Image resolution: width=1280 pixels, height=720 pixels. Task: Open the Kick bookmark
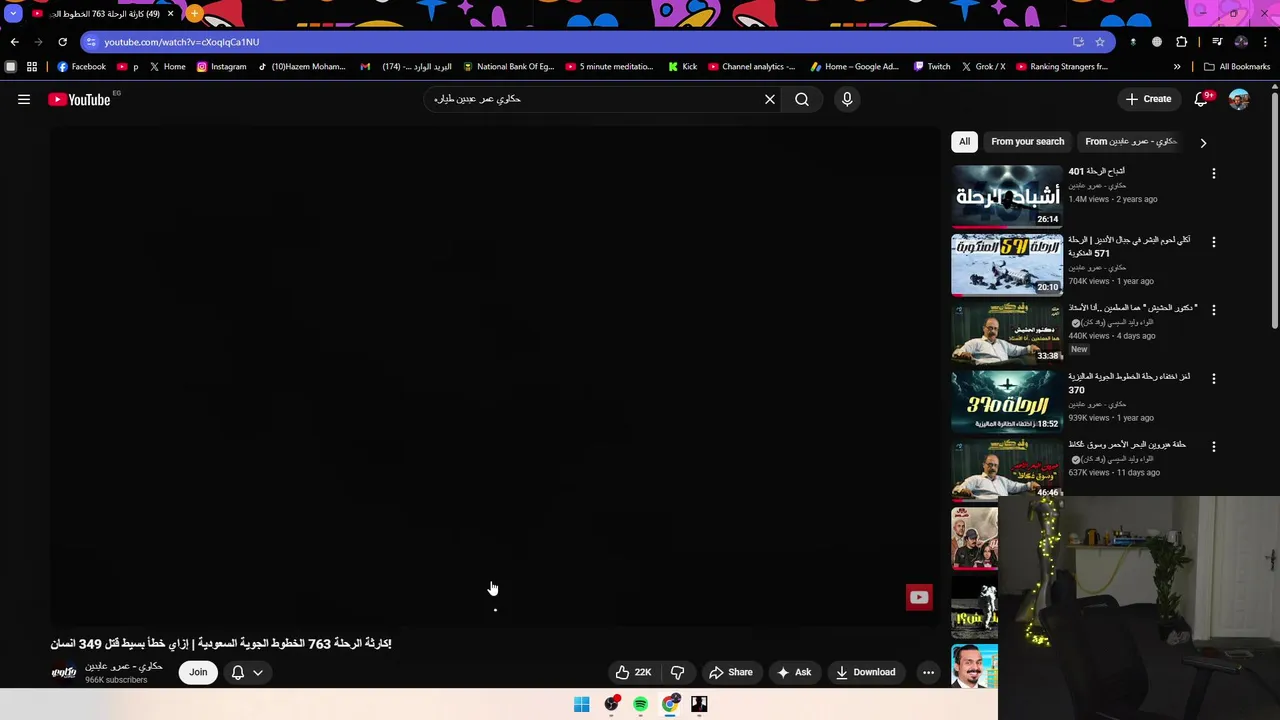681,67
